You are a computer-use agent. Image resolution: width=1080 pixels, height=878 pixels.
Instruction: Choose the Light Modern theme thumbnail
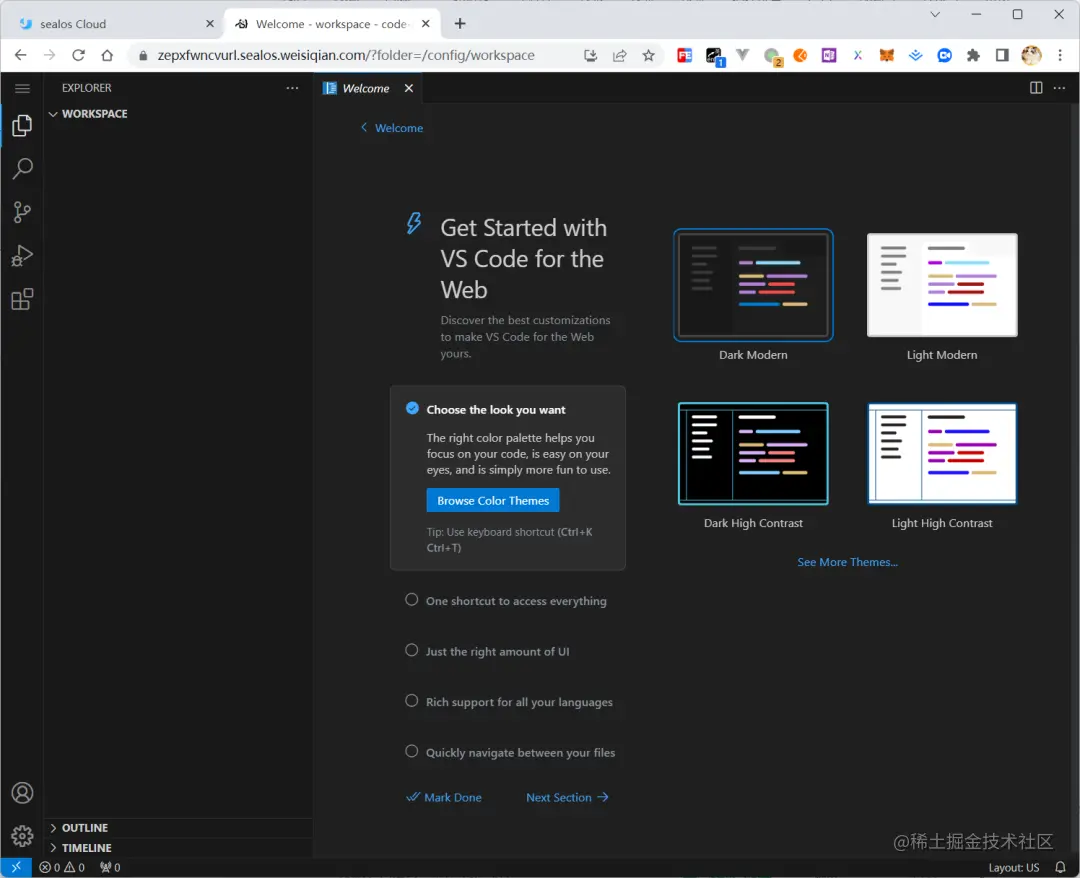click(x=942, y=285)
